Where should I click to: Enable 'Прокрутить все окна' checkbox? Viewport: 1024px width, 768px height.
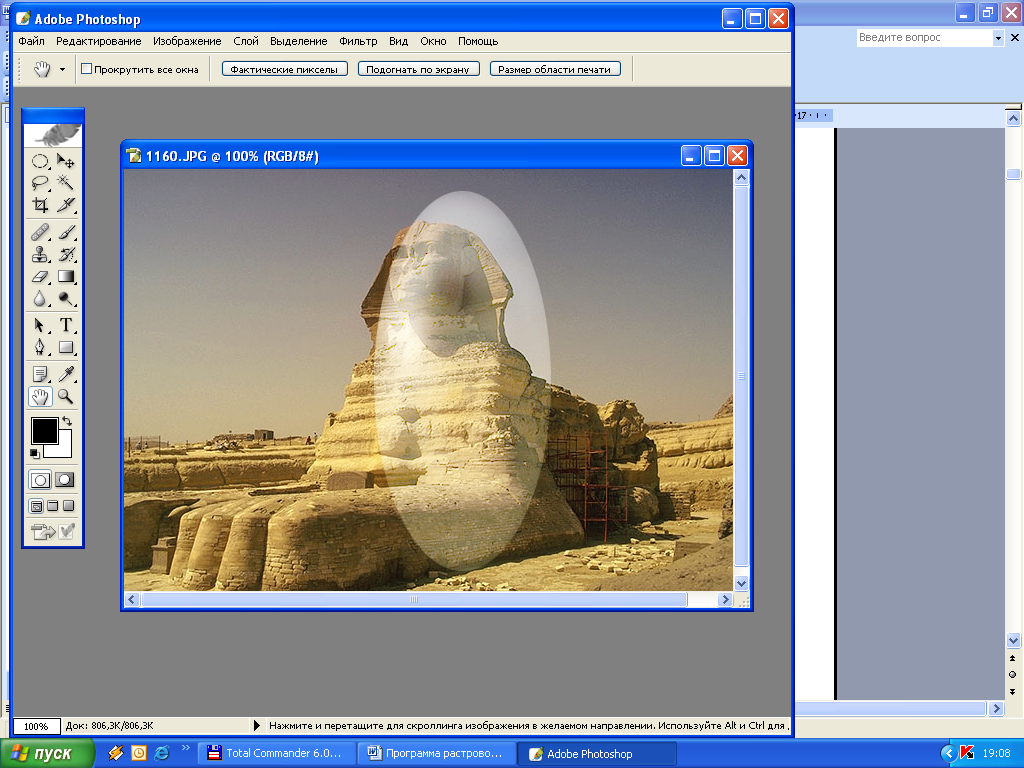[x=86, y=69]
